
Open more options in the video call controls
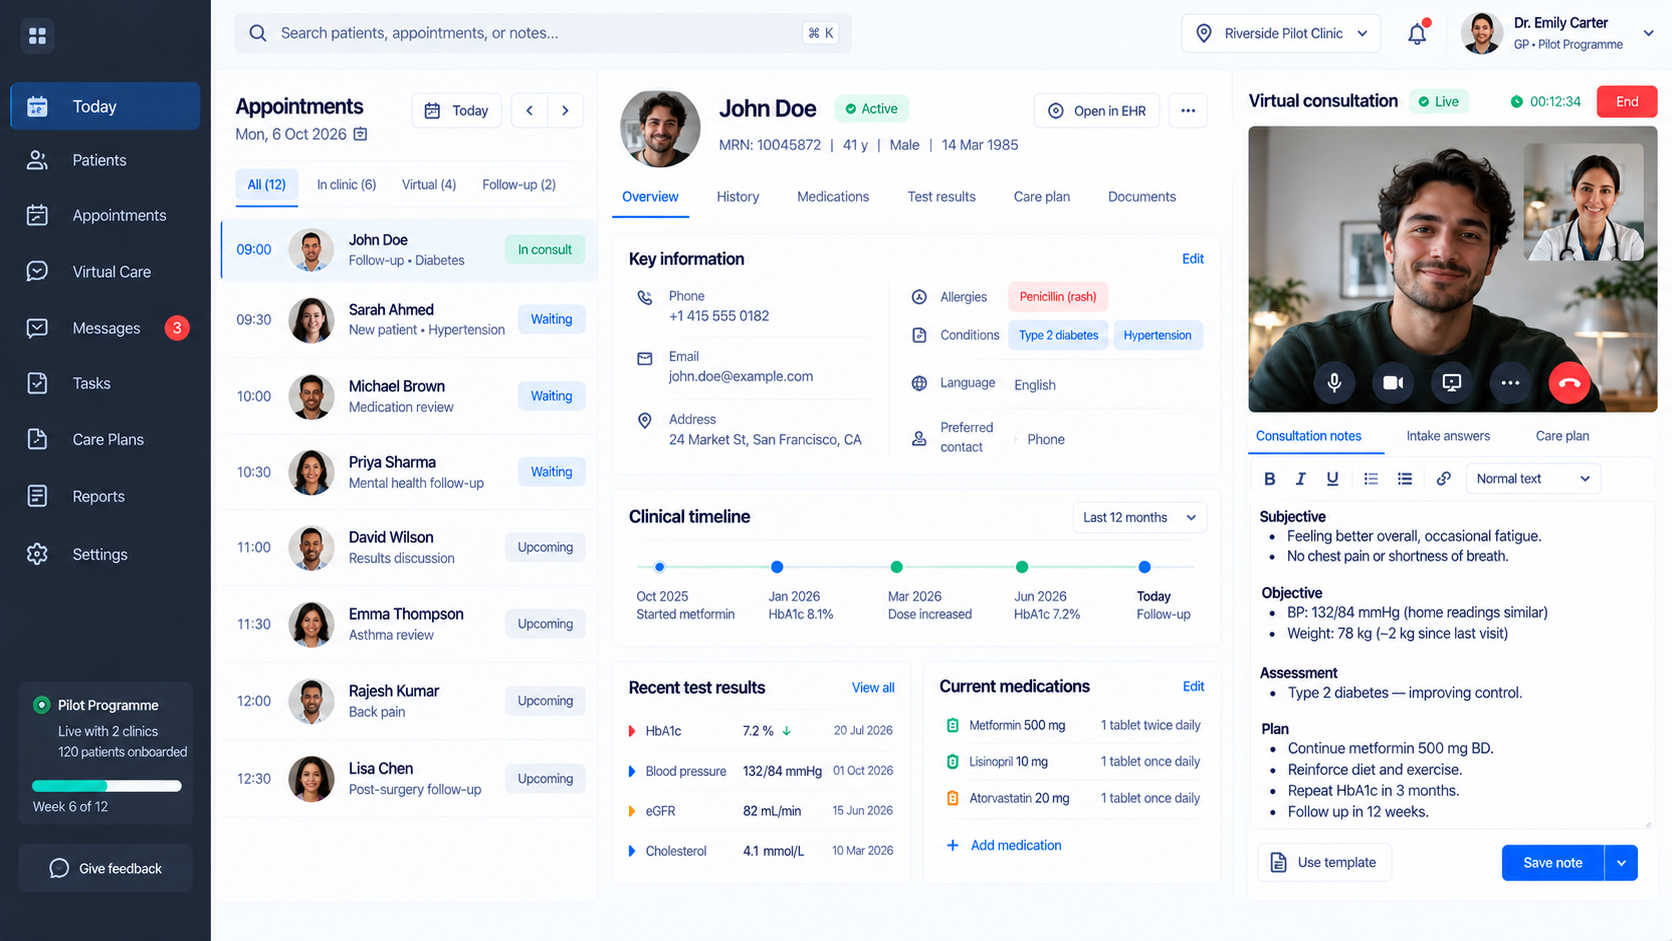(1510, 383)
